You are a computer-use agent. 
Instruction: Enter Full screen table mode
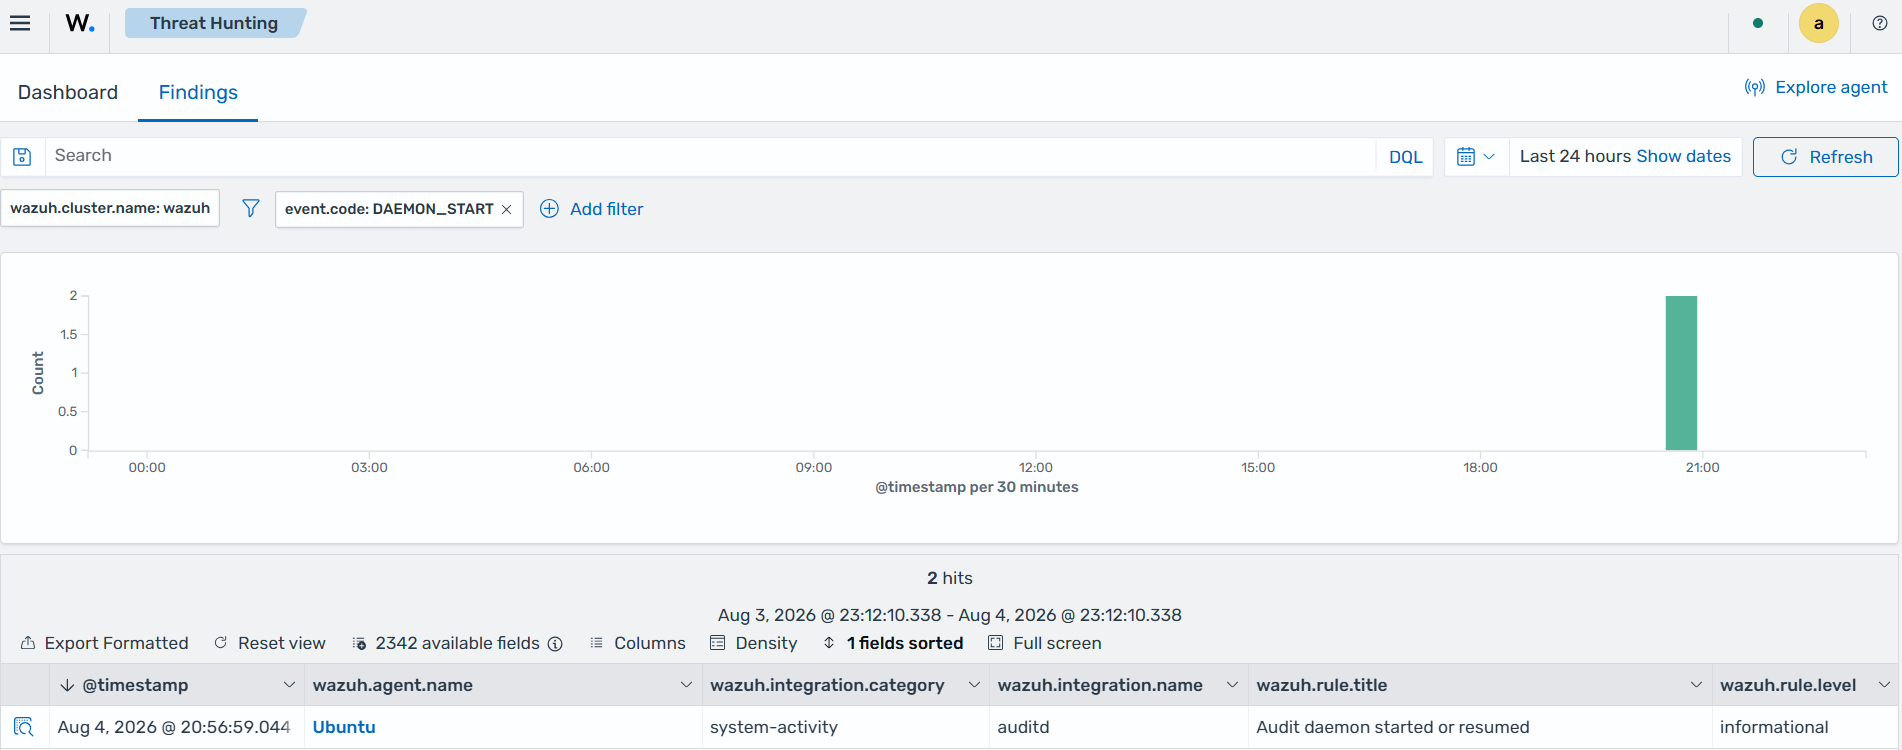tap(1045, 643)
